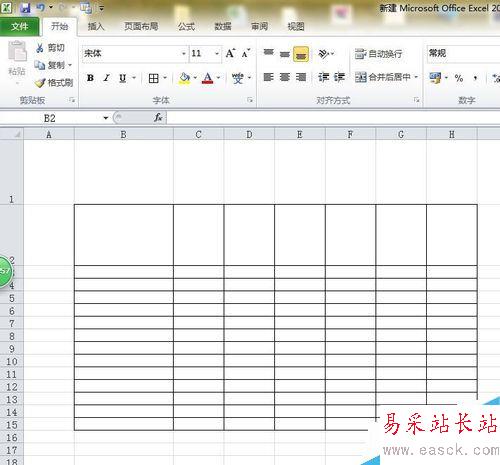Toggle underline formatting
This screenshot has width=500, height=465.
122,78
